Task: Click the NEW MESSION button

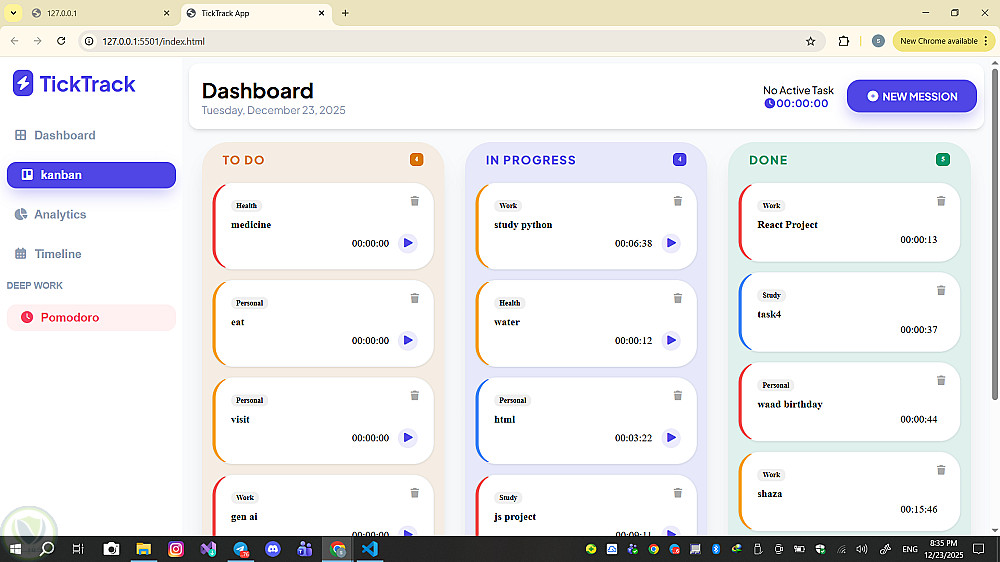Action: coord(911,96)
